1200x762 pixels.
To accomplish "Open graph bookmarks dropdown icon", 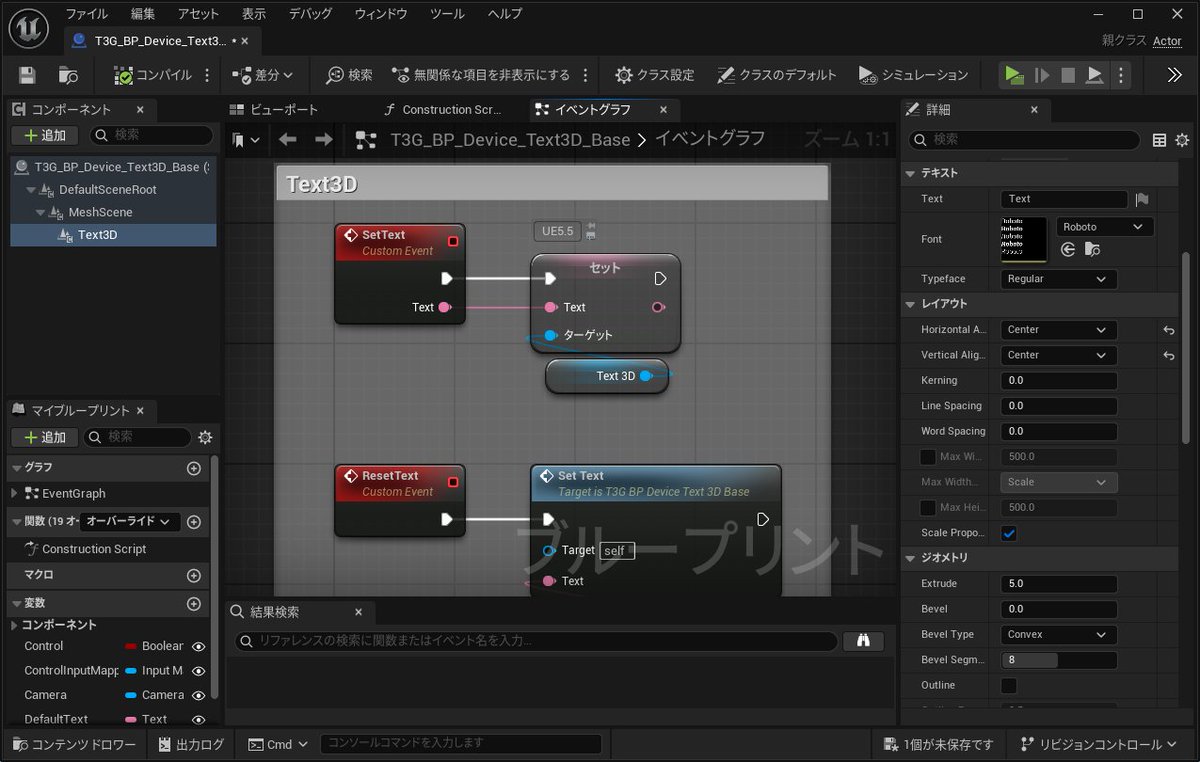I will (x=246, y=140).
